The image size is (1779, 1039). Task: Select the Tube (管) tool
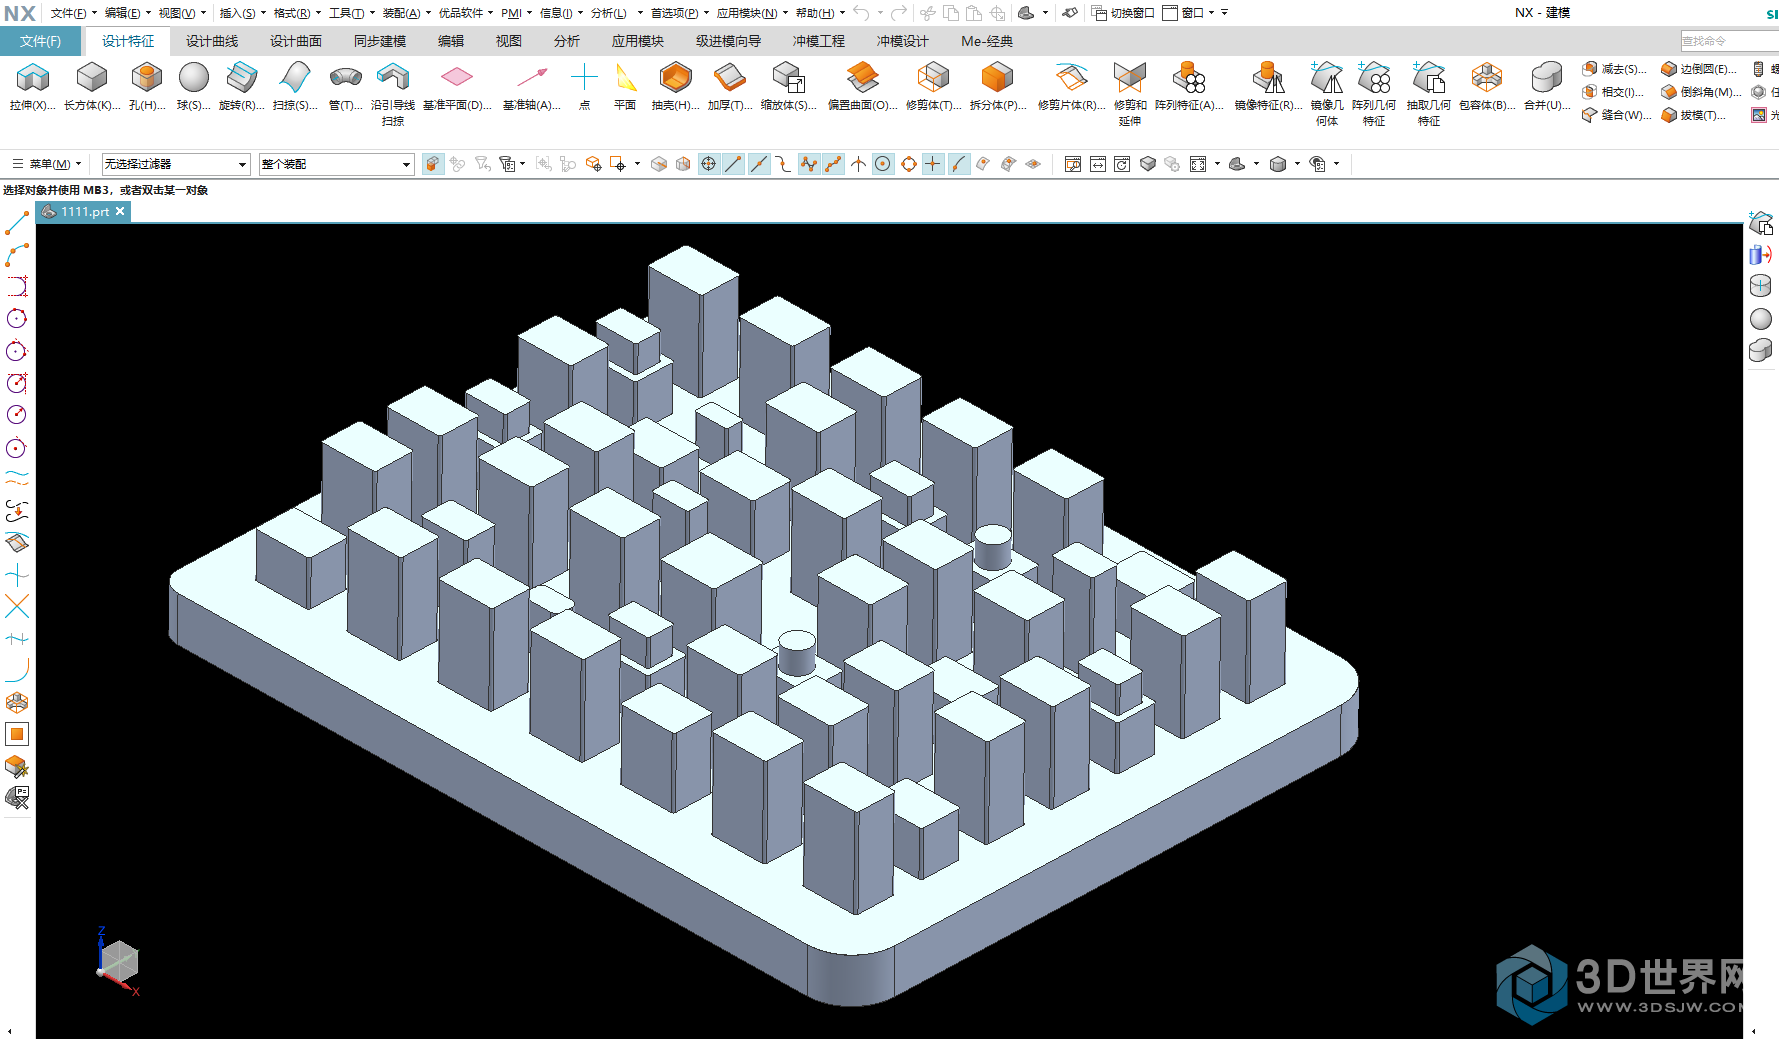coord(346,86)
